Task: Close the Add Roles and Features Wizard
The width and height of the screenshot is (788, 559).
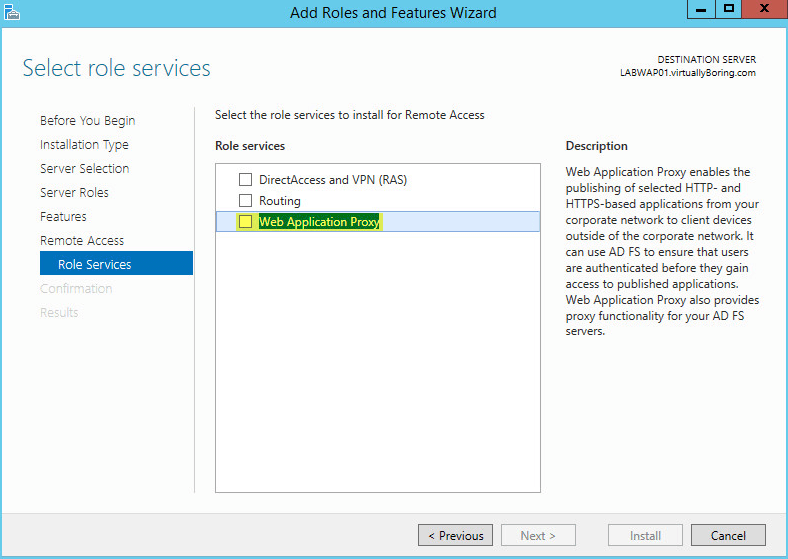Action: click(x=764, y=9)
